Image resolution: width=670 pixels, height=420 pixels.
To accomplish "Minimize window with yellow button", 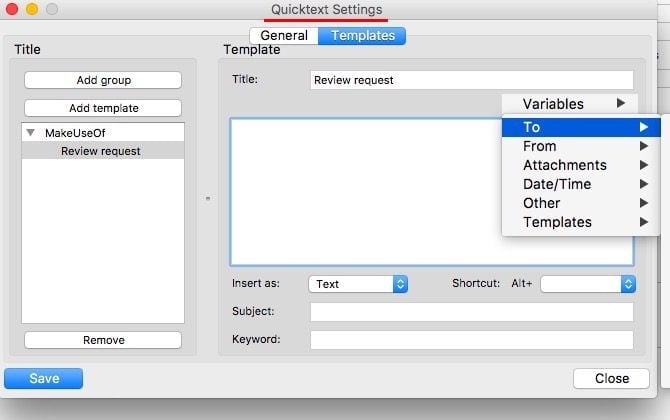I will [x=32, y=9].
